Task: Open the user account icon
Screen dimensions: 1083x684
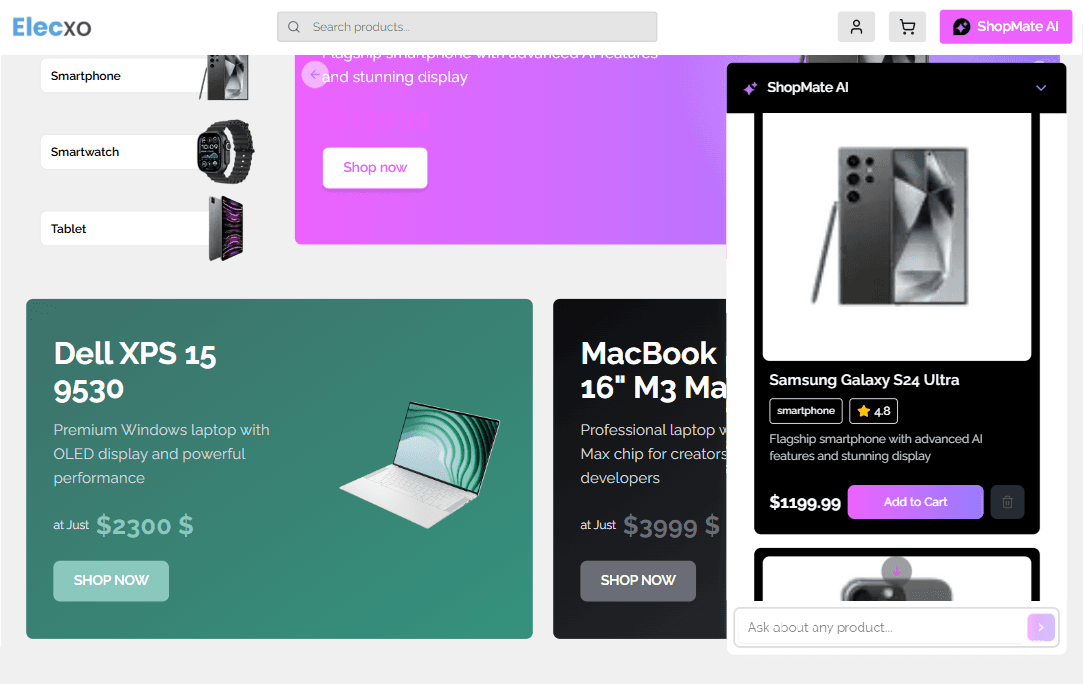Action: (x=856, y=27)
